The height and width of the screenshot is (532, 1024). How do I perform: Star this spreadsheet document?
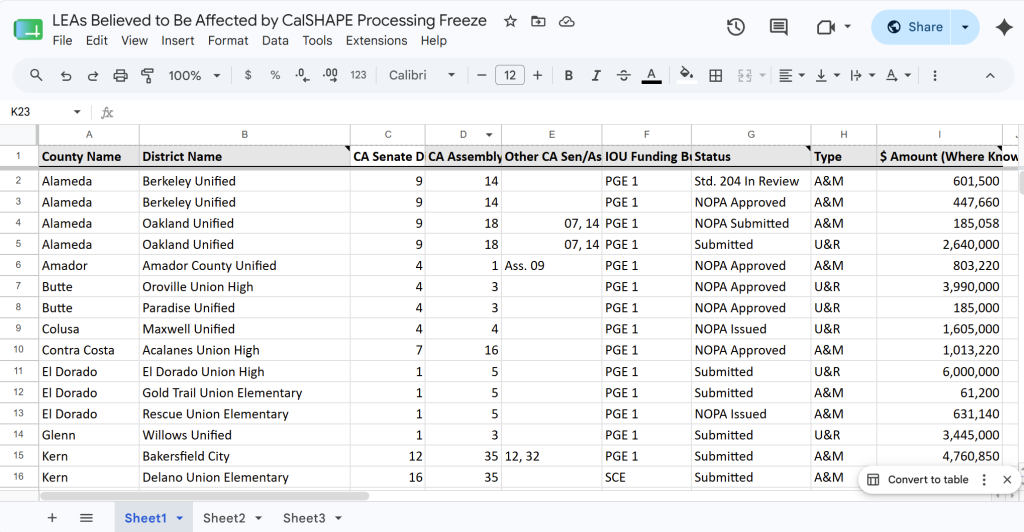point(510,22)
